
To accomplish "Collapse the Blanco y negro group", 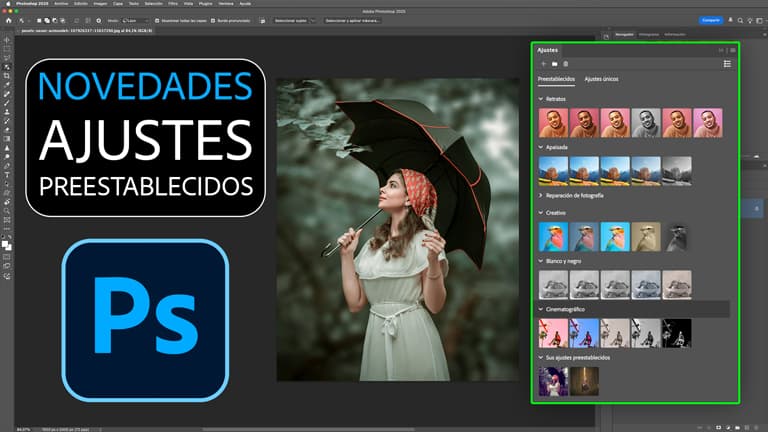I will click(541, 261).
